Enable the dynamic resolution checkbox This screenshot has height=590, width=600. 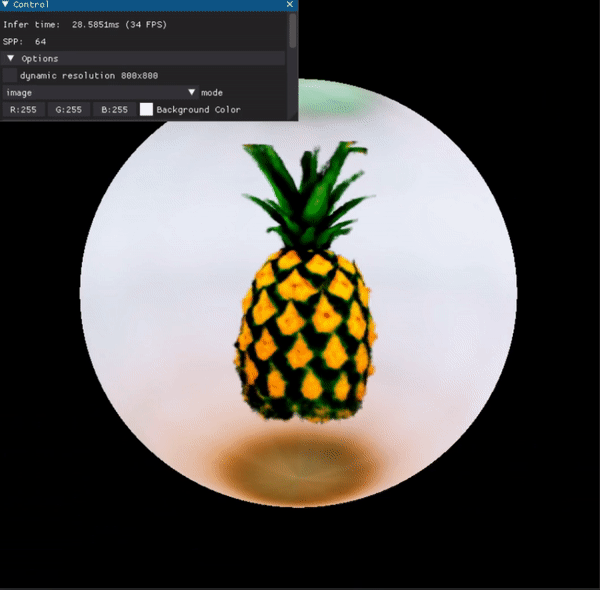tap(10, 75)
